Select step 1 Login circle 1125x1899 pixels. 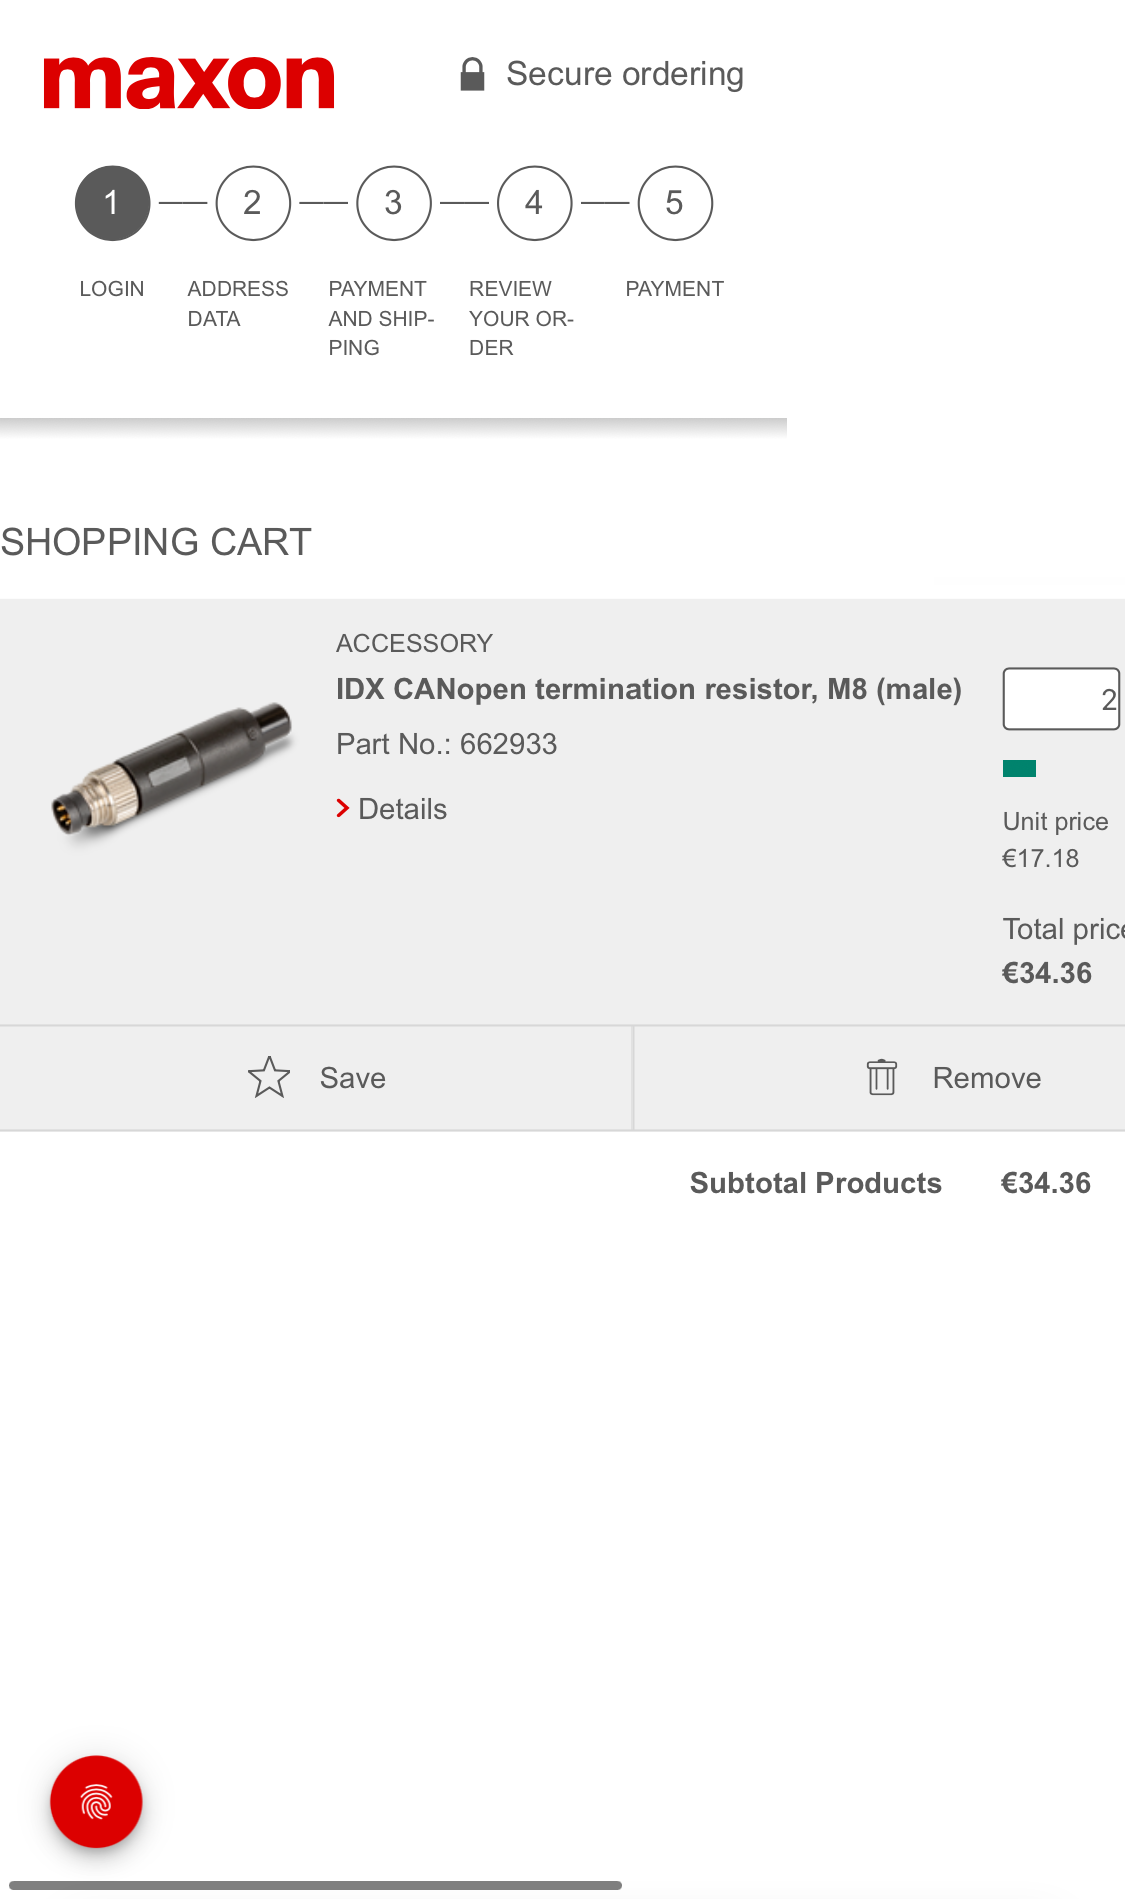point(112,203)
